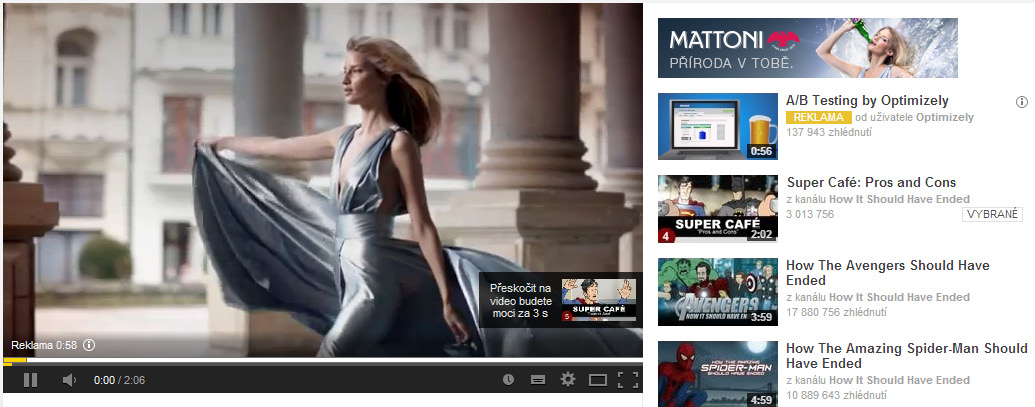
Task: Switch to theater mode rectangle icon
Action: point(597,379)
